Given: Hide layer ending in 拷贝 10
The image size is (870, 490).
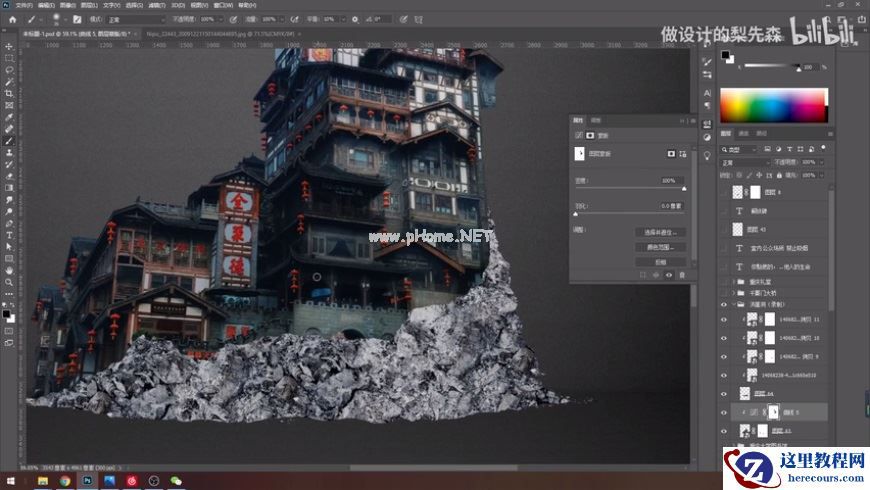Looking at the screenshot, I should [724, 338].
